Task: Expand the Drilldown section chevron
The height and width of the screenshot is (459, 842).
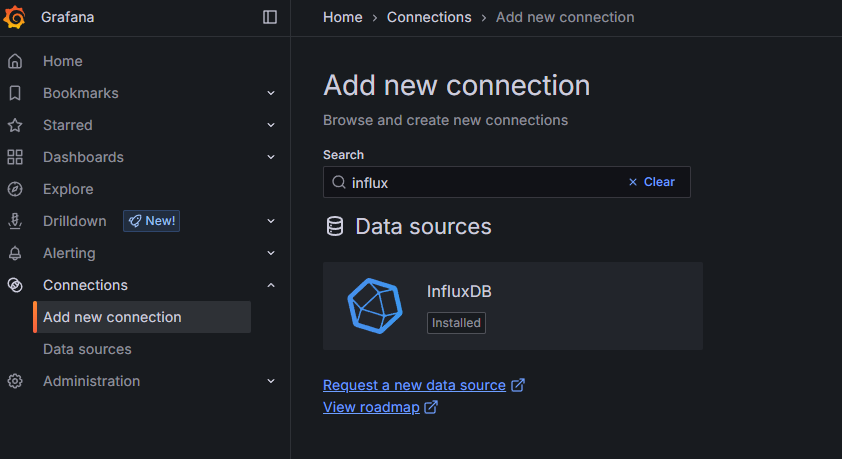Action: pyautogui.click(x=271, y=221)
